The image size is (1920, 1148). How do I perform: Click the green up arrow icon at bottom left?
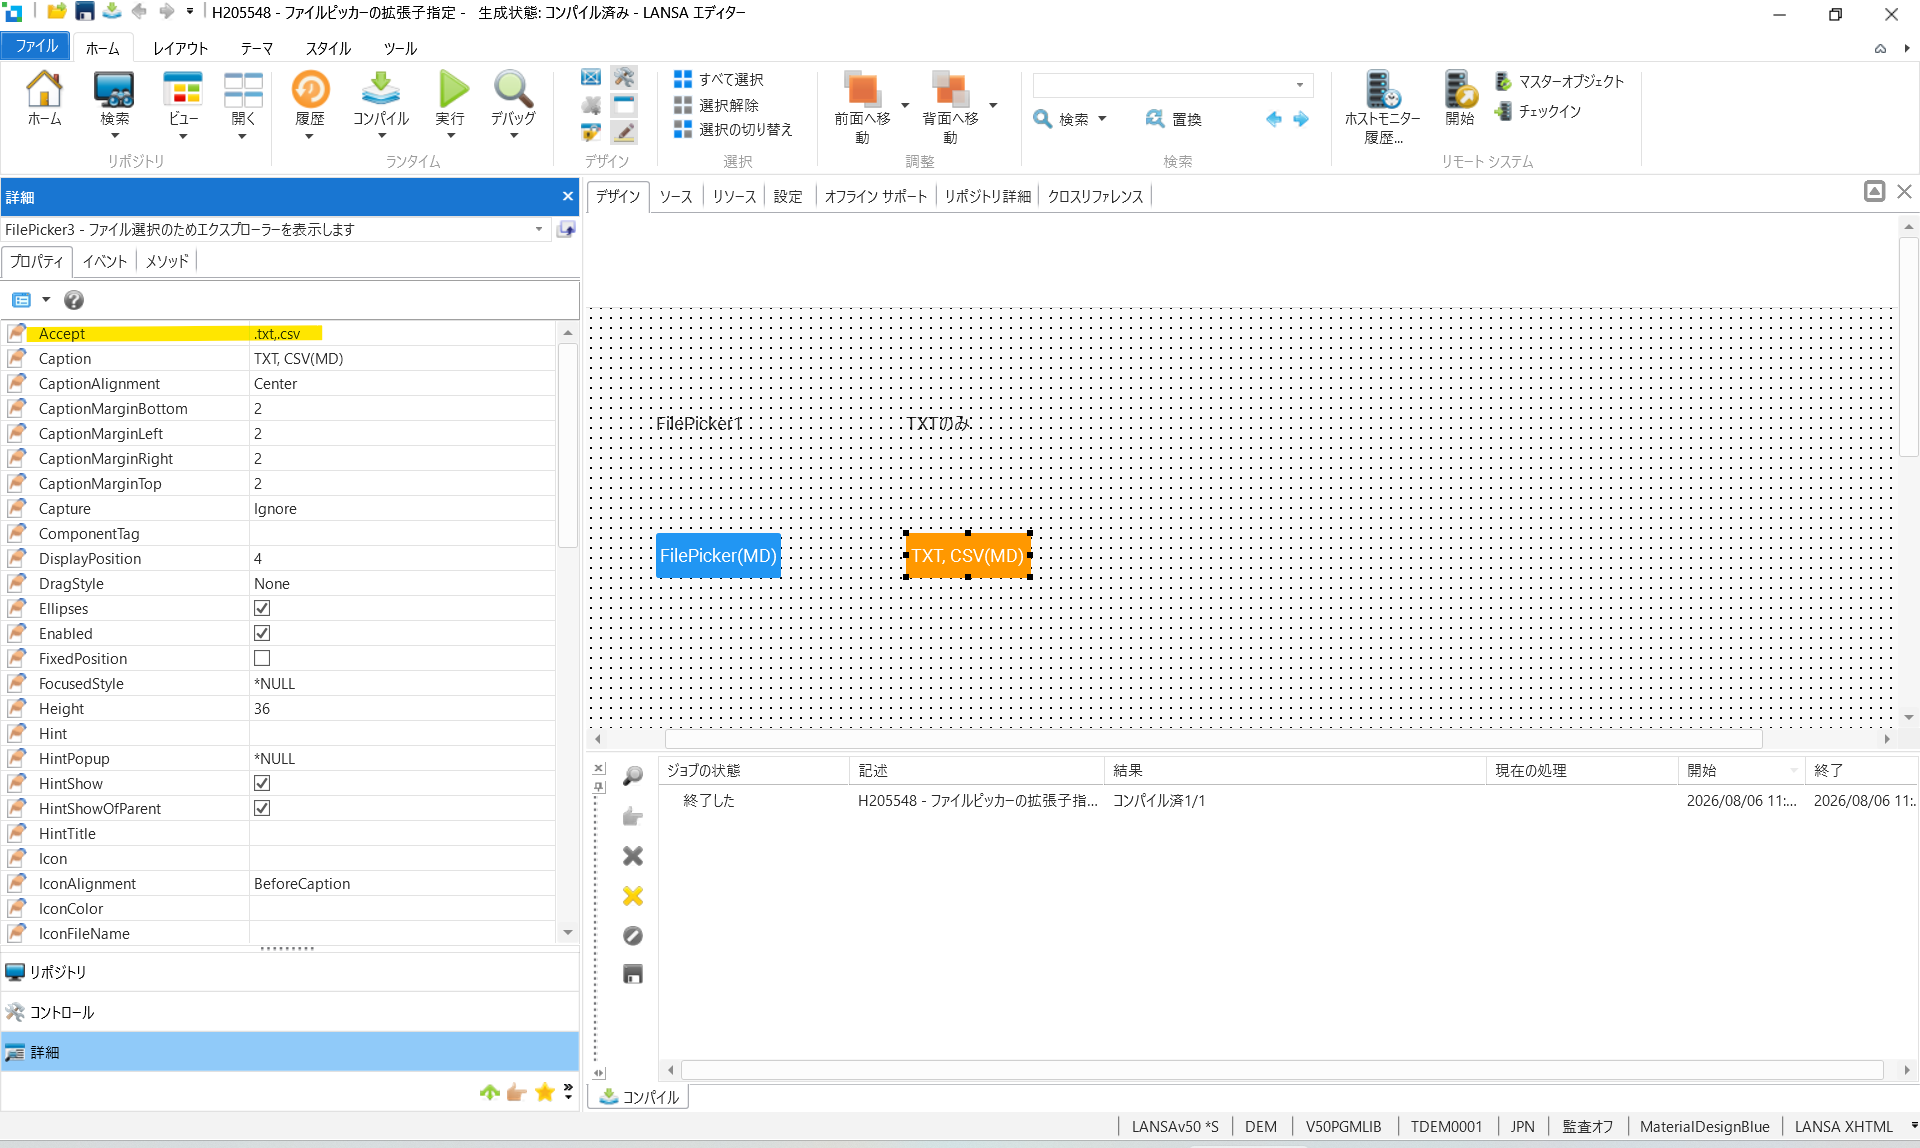pyautogui.click(x=489, y=1092)
